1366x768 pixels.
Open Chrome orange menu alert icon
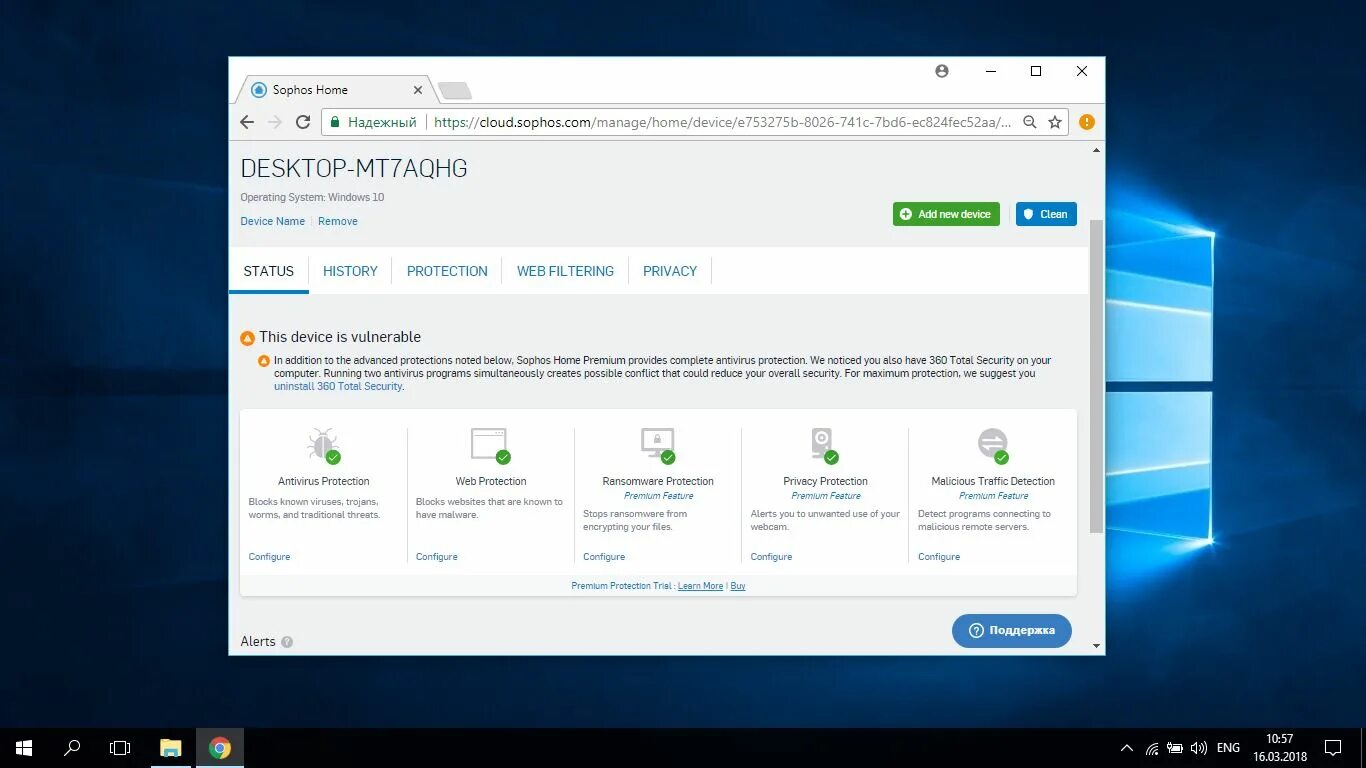click(x=1087, y=122)
